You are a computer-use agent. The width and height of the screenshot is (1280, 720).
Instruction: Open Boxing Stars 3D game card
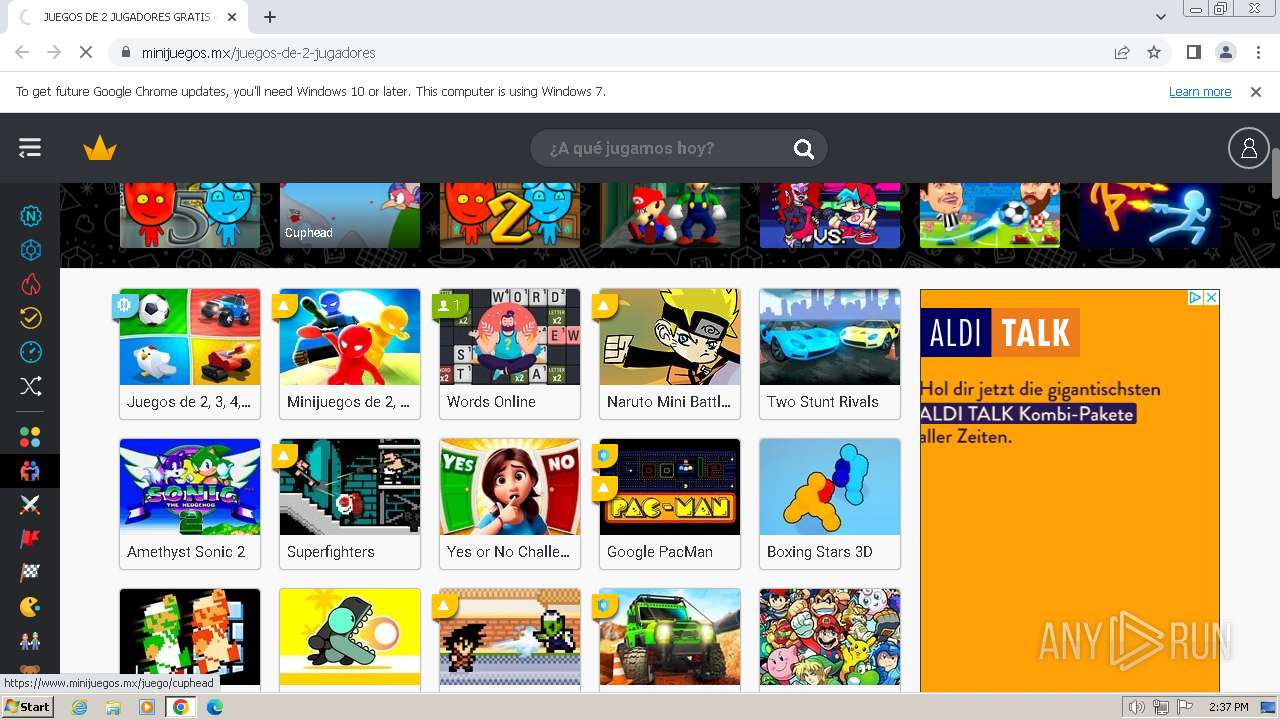830,503
